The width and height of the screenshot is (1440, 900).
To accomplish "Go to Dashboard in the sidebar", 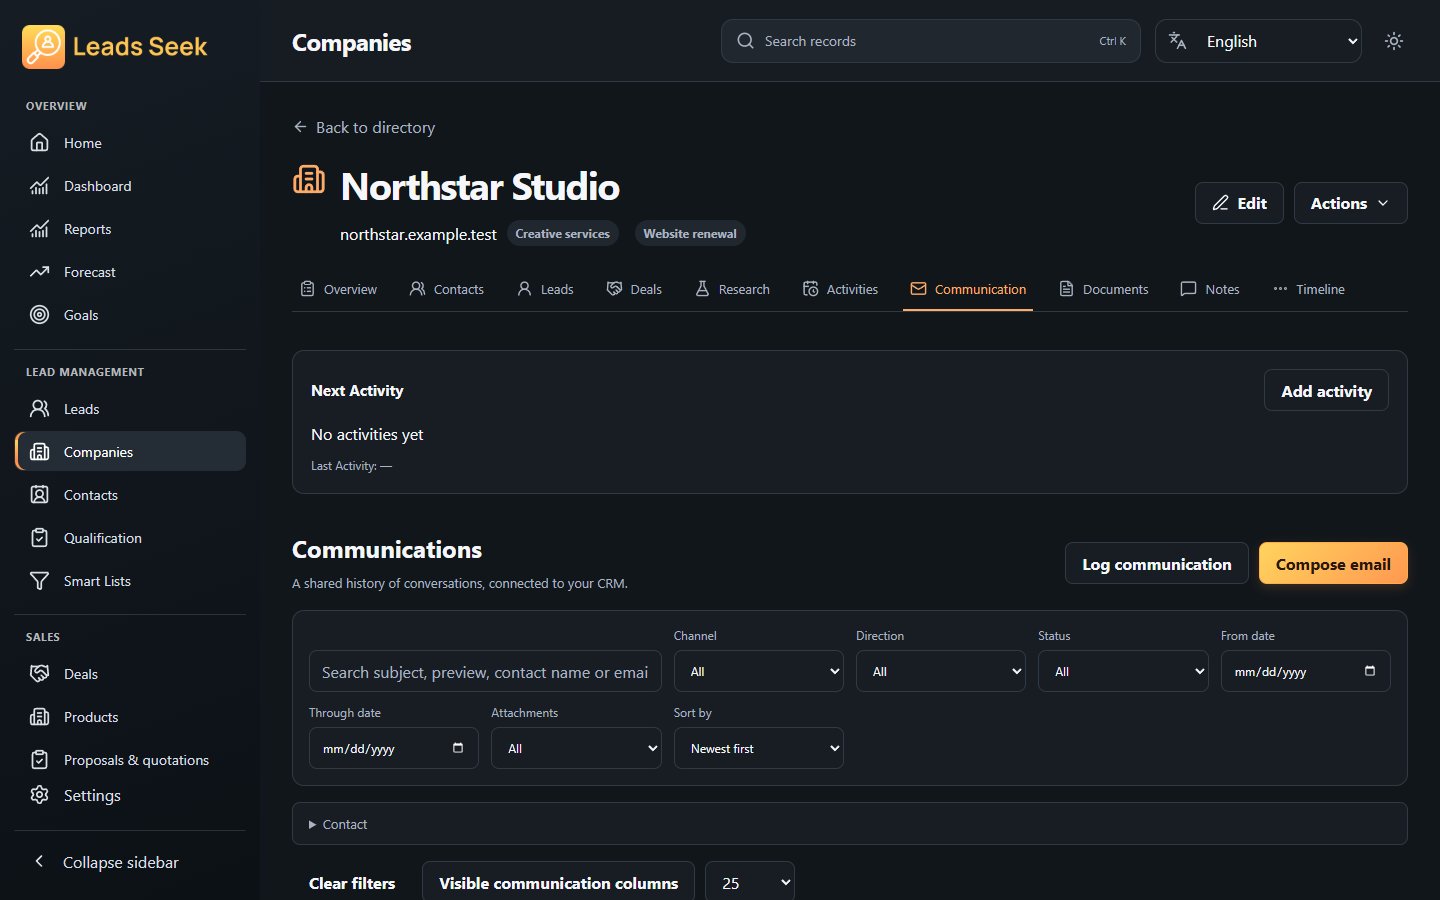I will tap(130, 186).
